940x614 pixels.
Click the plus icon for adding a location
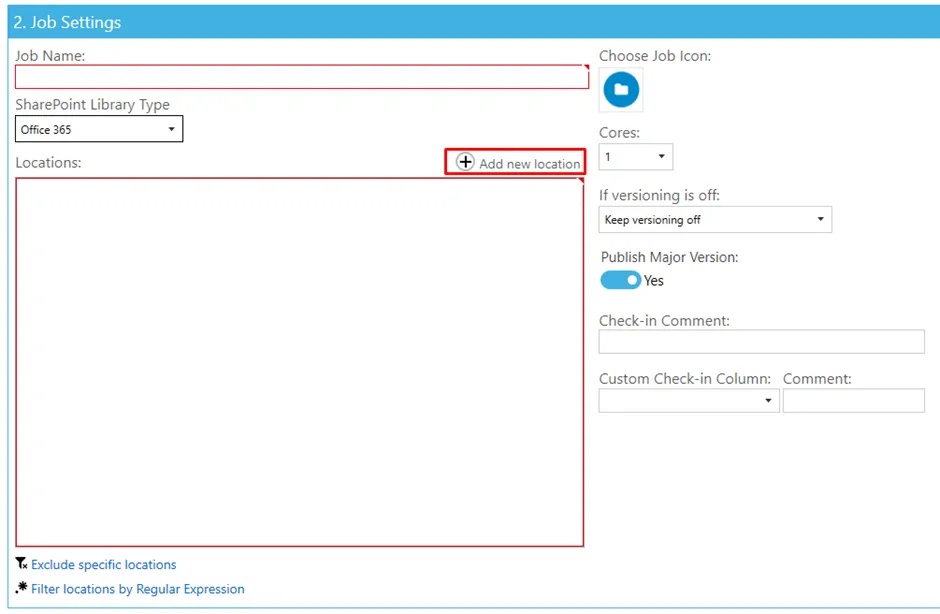pyautogui.click(x=465, y=162)
